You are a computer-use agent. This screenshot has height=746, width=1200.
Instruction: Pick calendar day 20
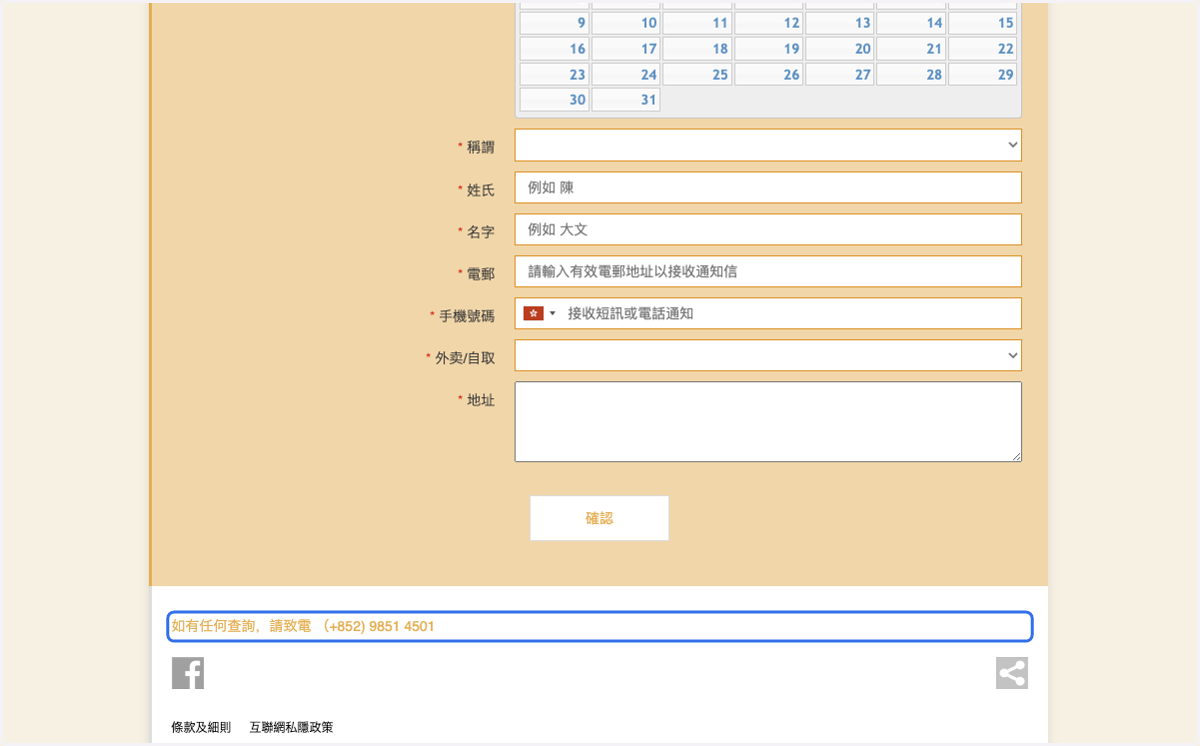839,49
